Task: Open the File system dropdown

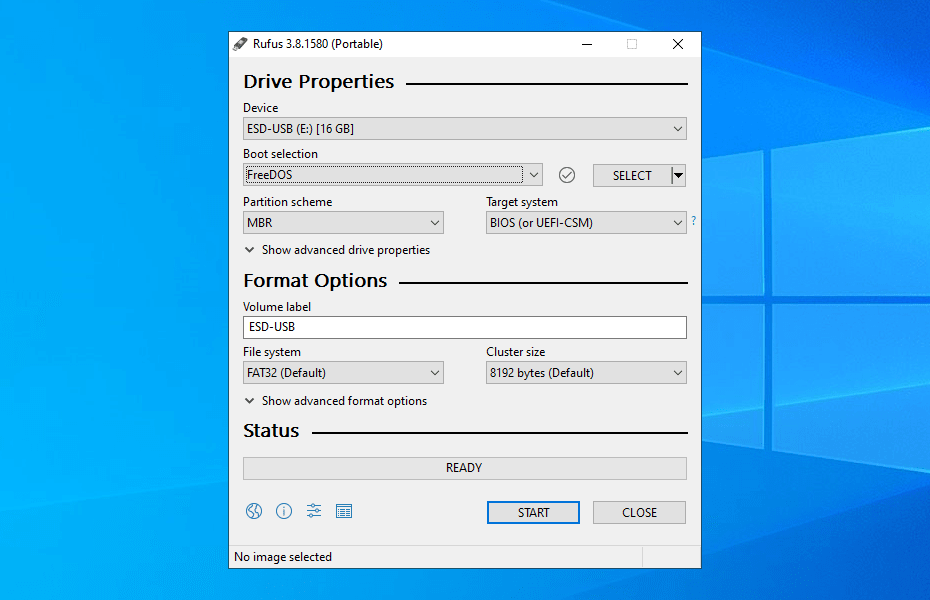Action: click(343, 373)
